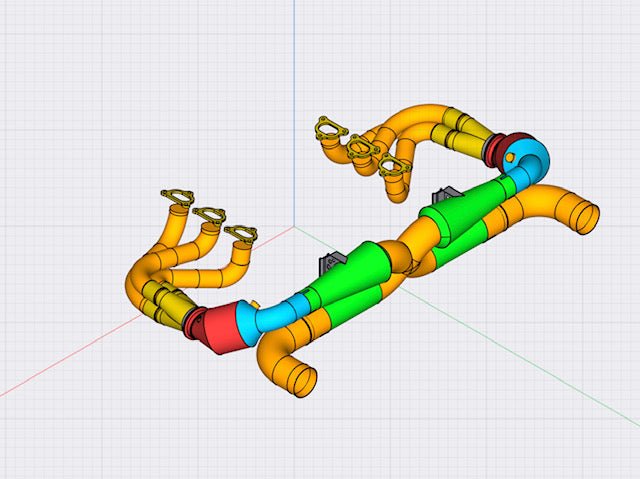Click the origin point where axes meet
Image resolution: width=640 pixels, height=479 pixels.
294,225
